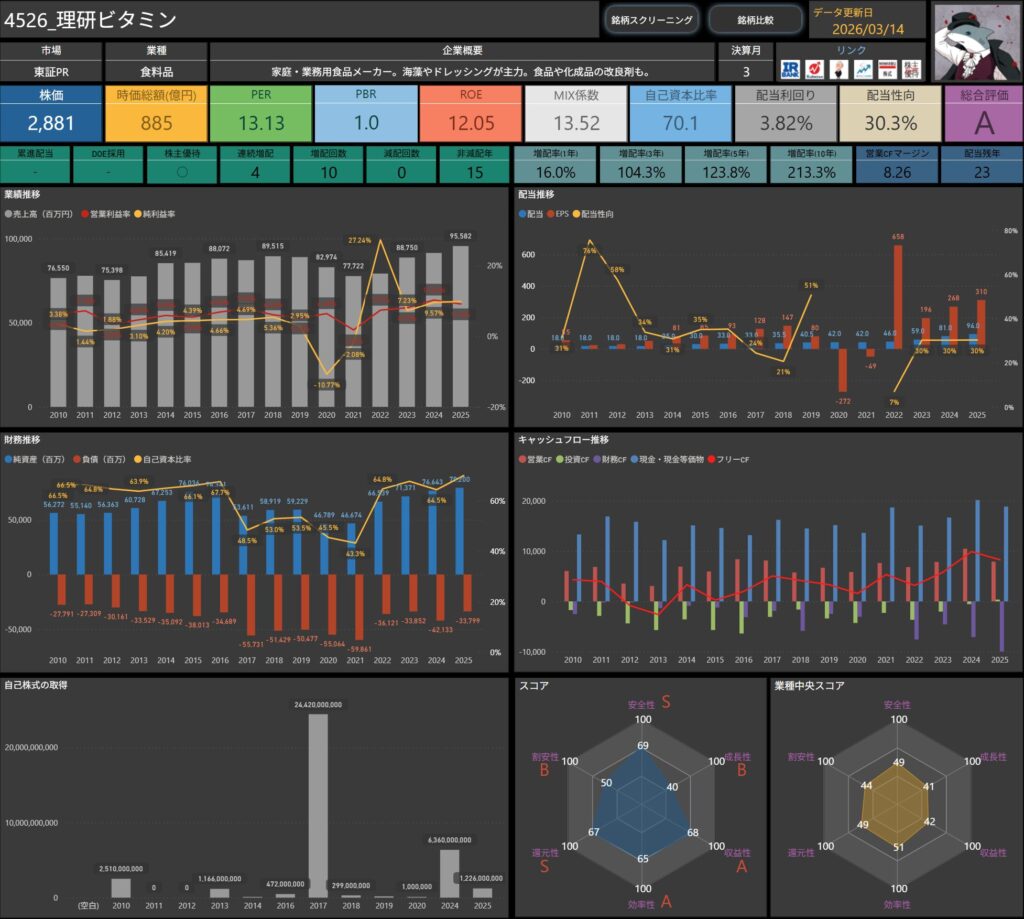Open the 銘柄スクリーニング button

651,19
